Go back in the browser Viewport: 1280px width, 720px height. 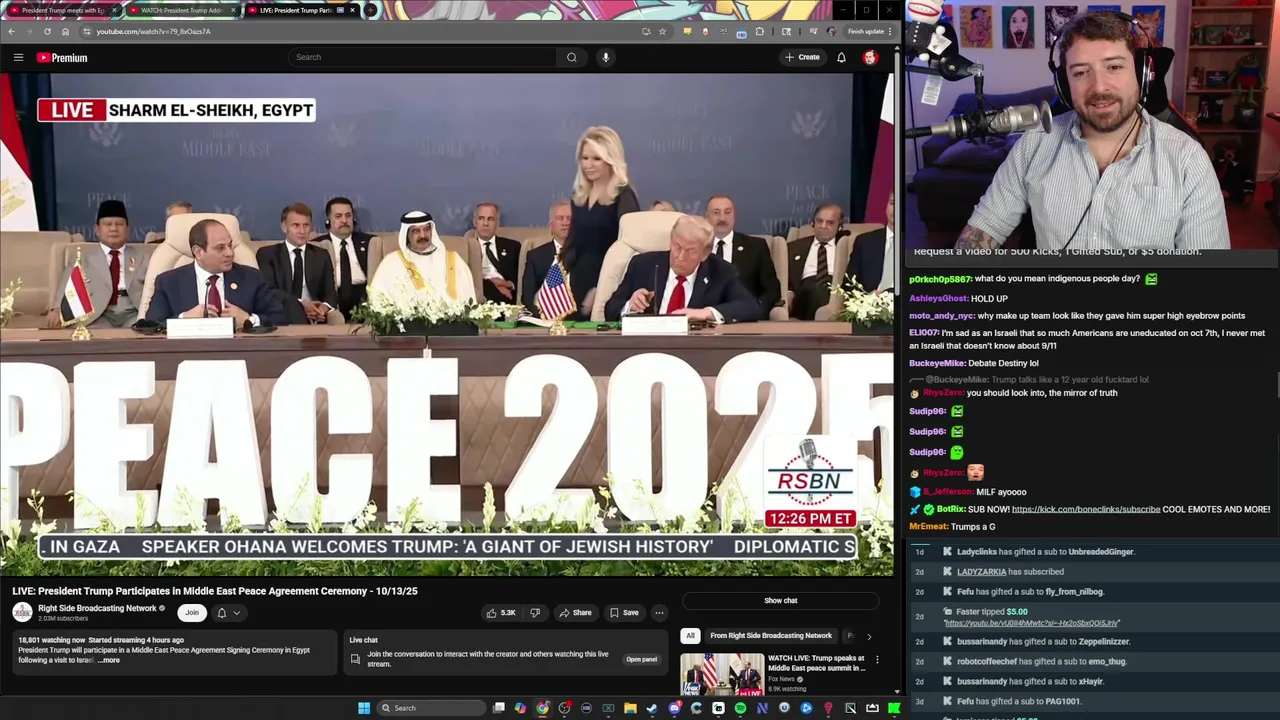point(11,31)
